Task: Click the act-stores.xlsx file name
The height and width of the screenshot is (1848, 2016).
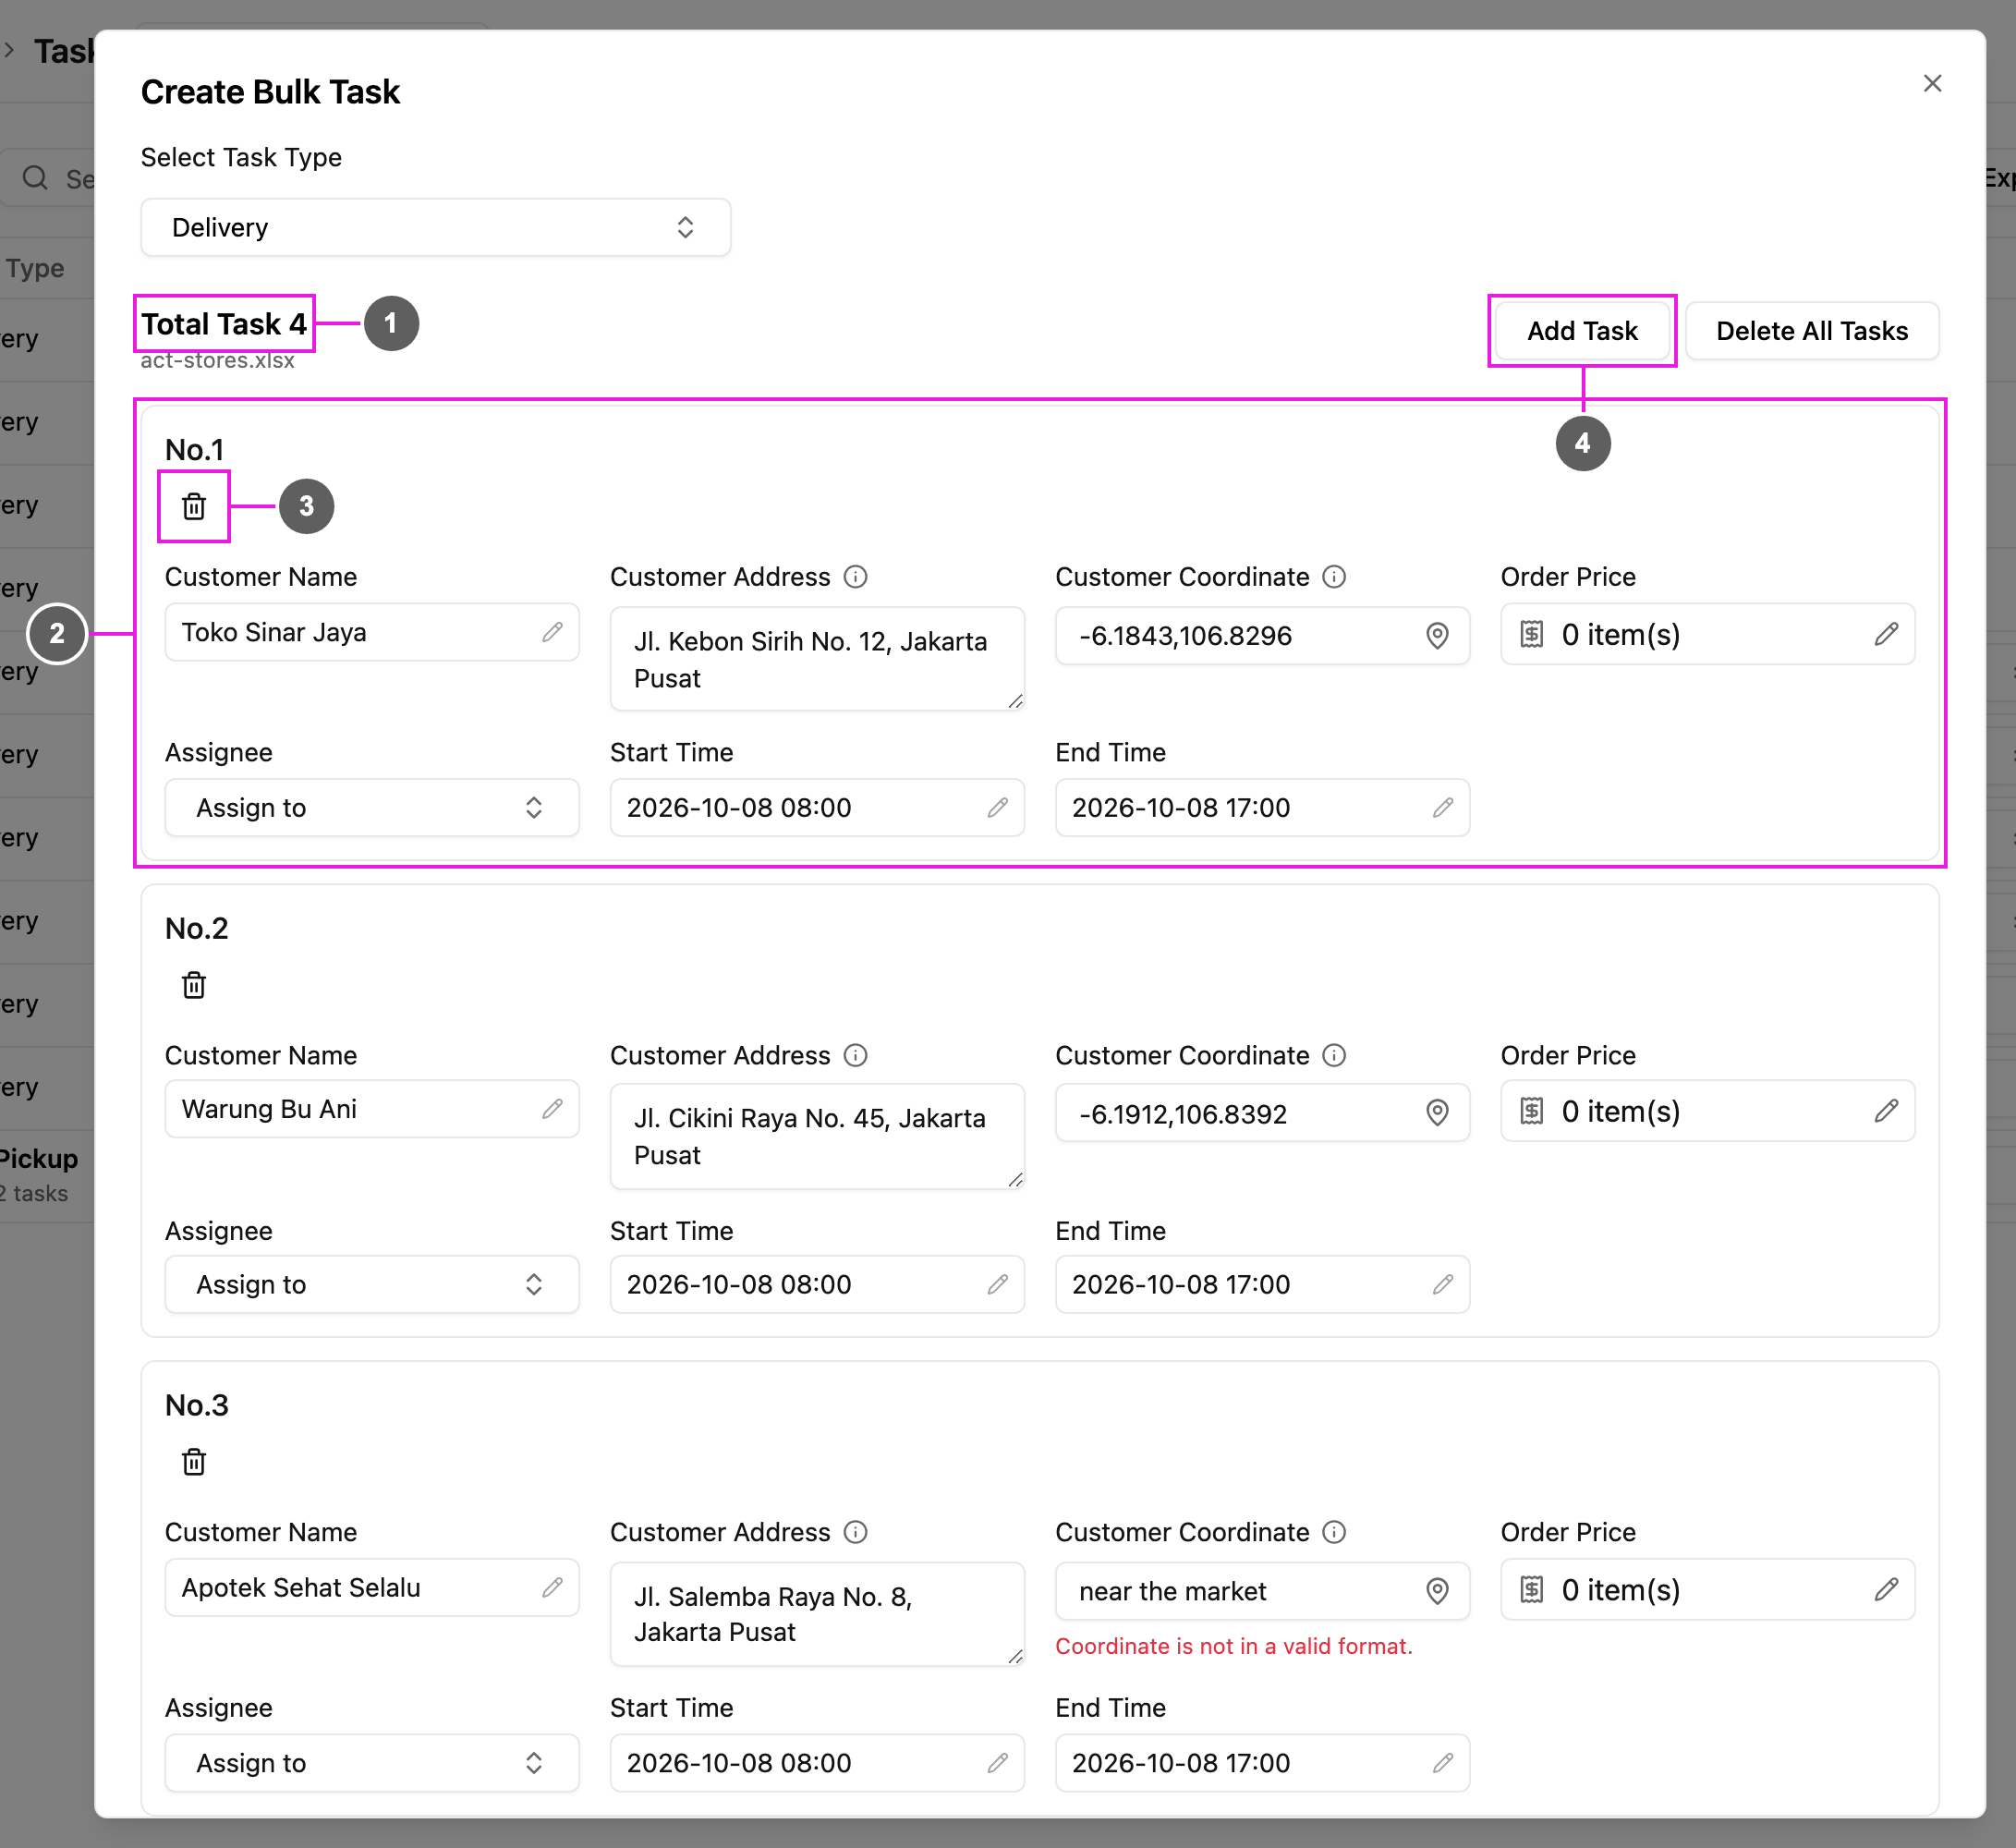Action: pyautogui.click(x=217, y=360)
